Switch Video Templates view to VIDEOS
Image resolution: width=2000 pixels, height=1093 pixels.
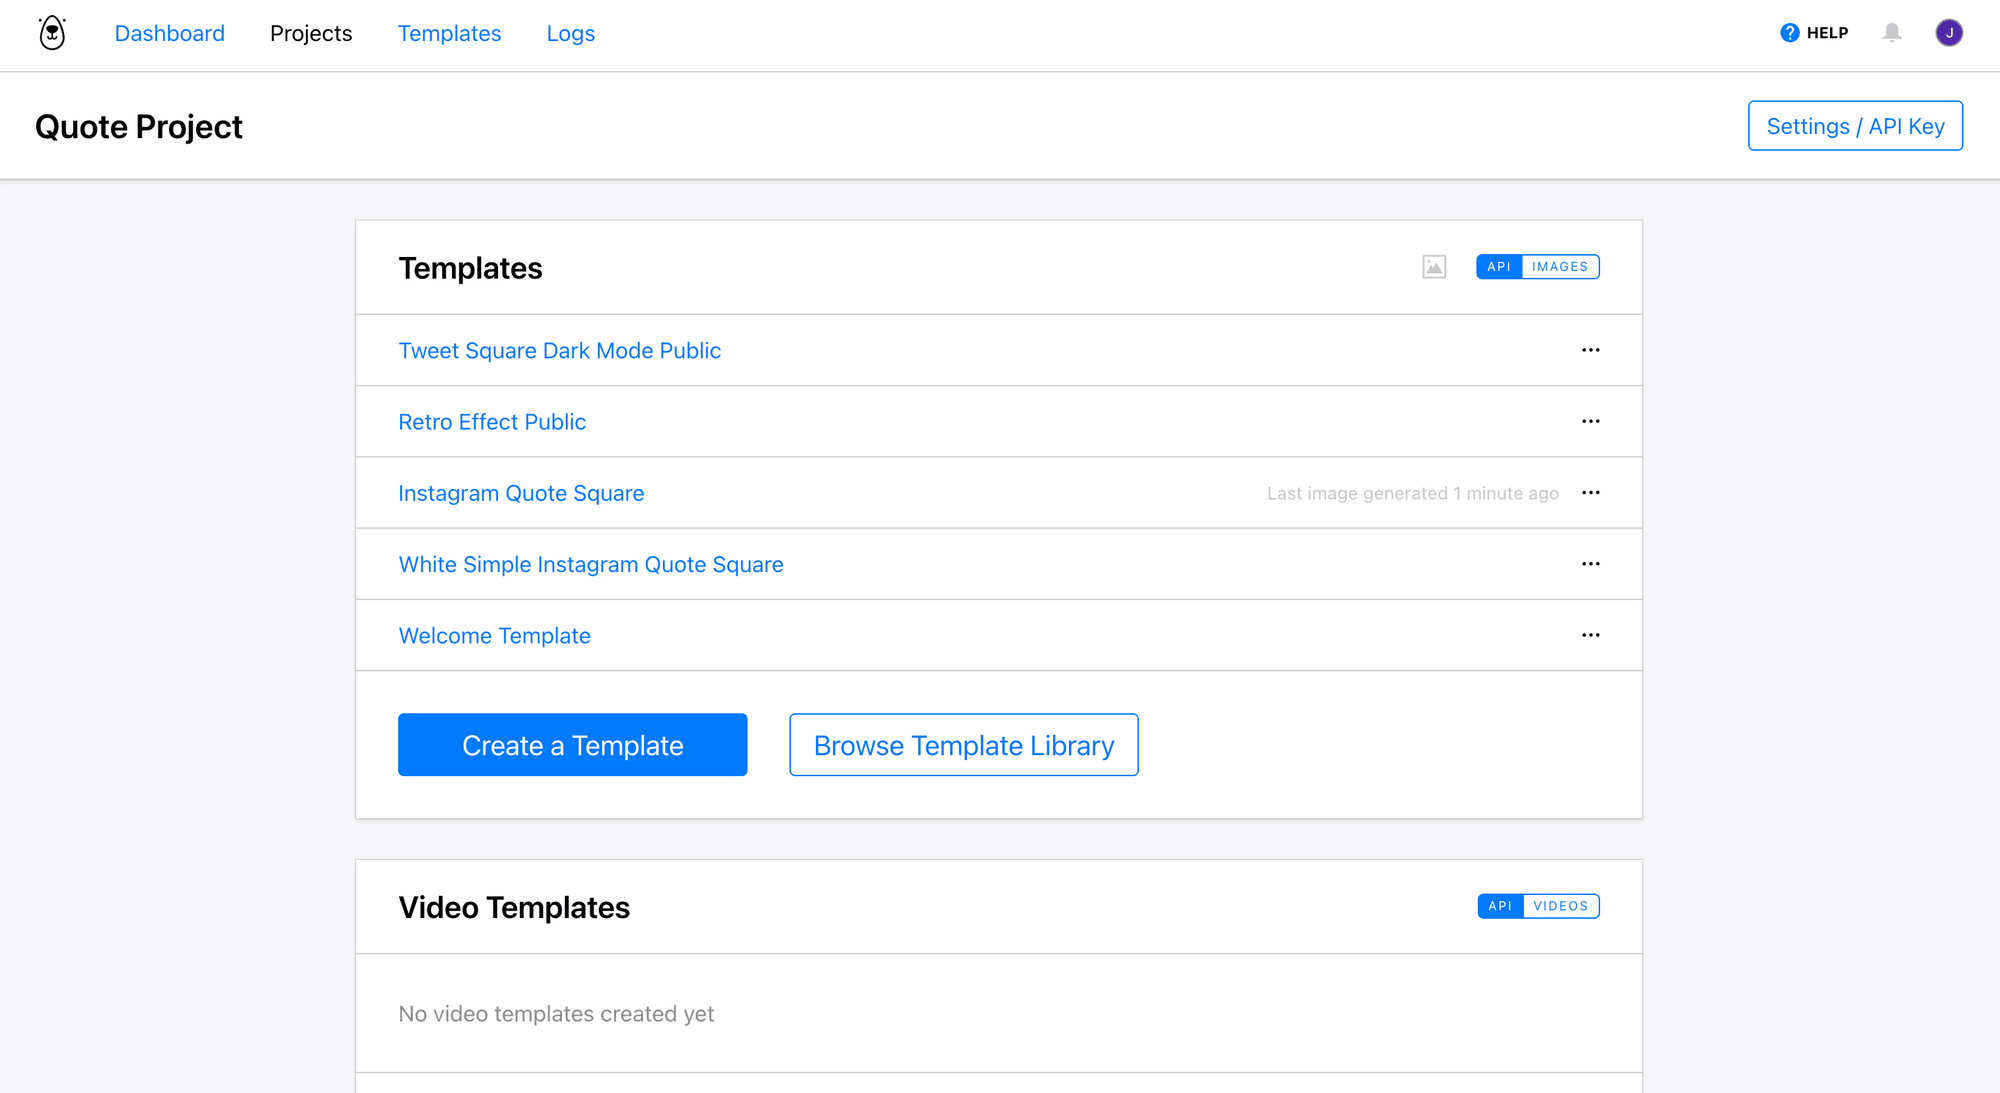pyautogui.click(x=1561, y=906)
